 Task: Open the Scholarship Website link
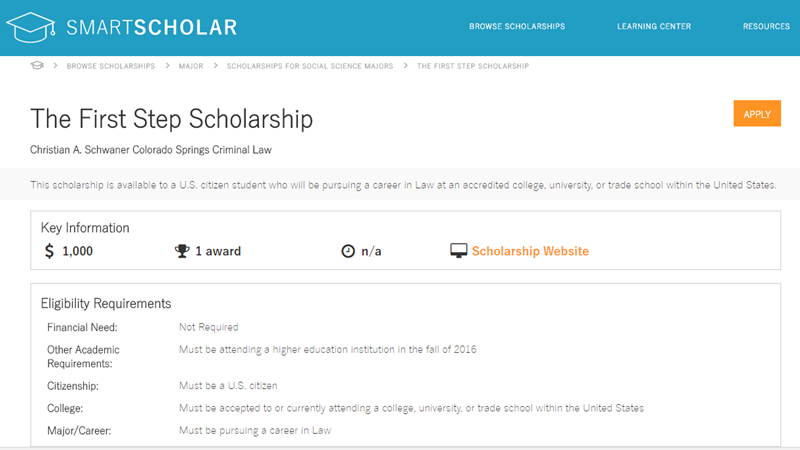530,251
